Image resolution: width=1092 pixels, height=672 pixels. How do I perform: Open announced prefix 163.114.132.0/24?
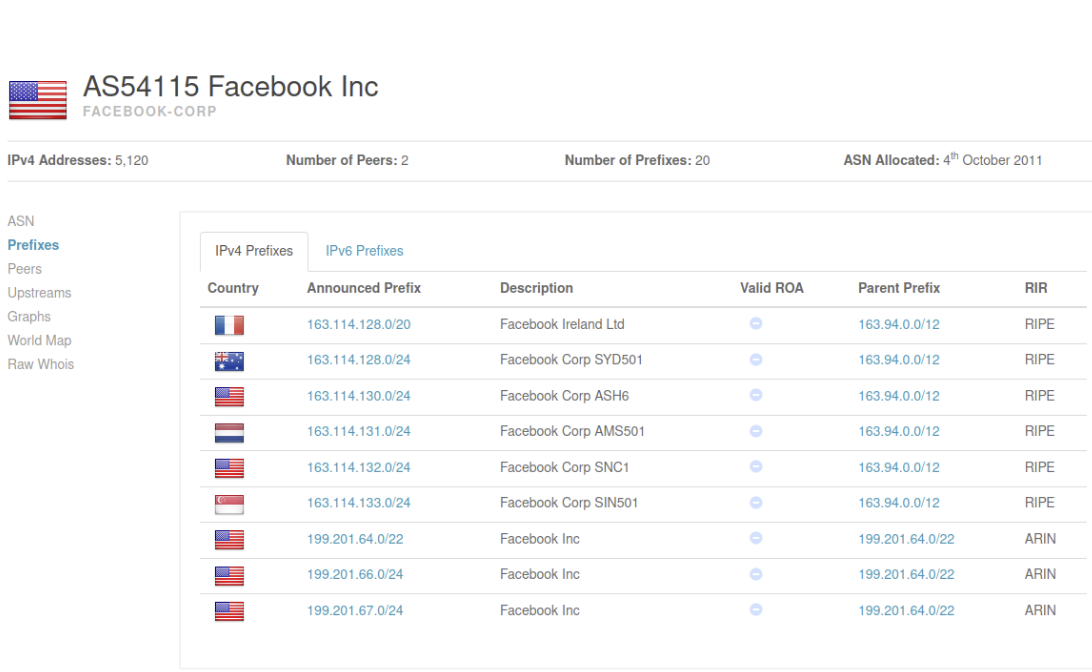tap(359, 467)
